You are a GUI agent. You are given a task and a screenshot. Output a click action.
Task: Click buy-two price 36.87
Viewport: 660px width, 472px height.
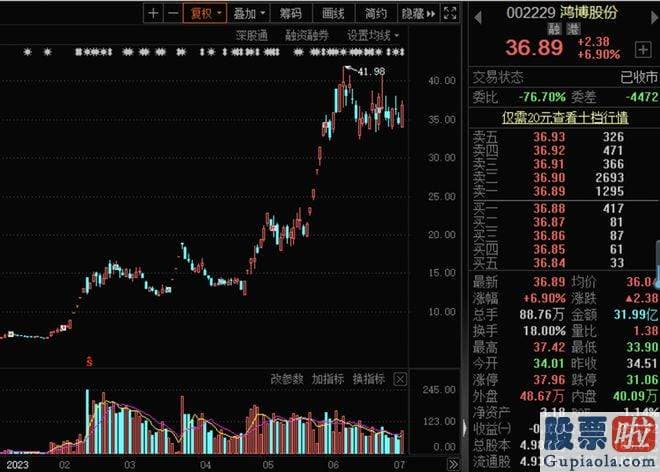coord(549,222)
